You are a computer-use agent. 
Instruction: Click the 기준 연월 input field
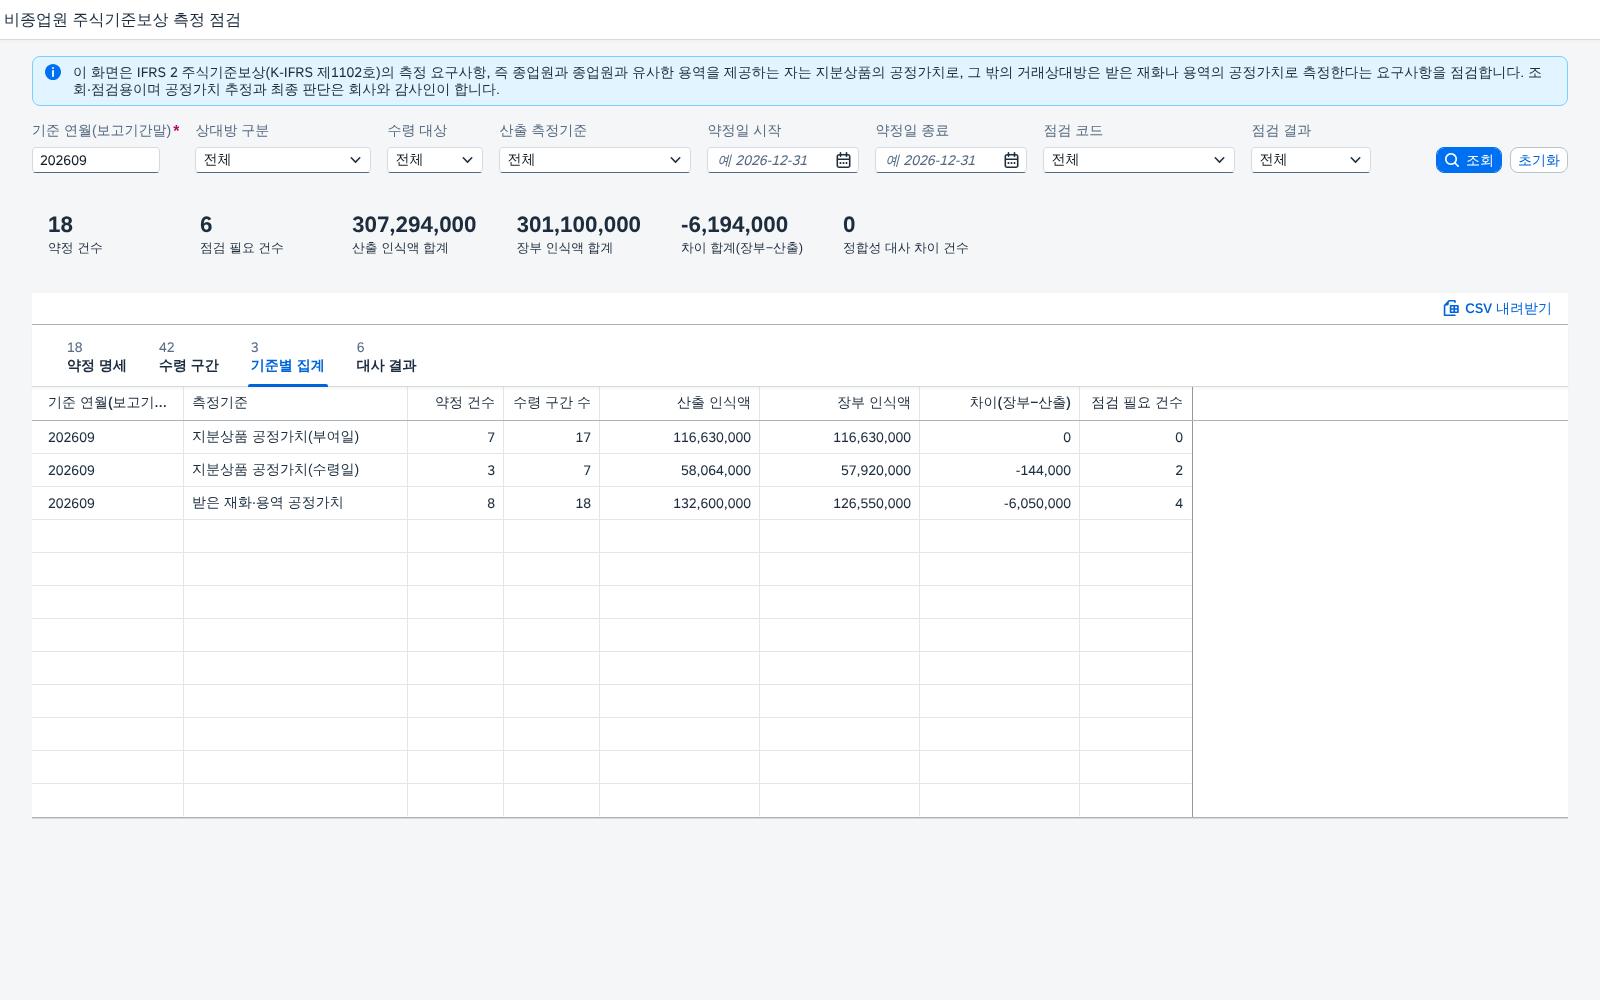pos(96,160)
